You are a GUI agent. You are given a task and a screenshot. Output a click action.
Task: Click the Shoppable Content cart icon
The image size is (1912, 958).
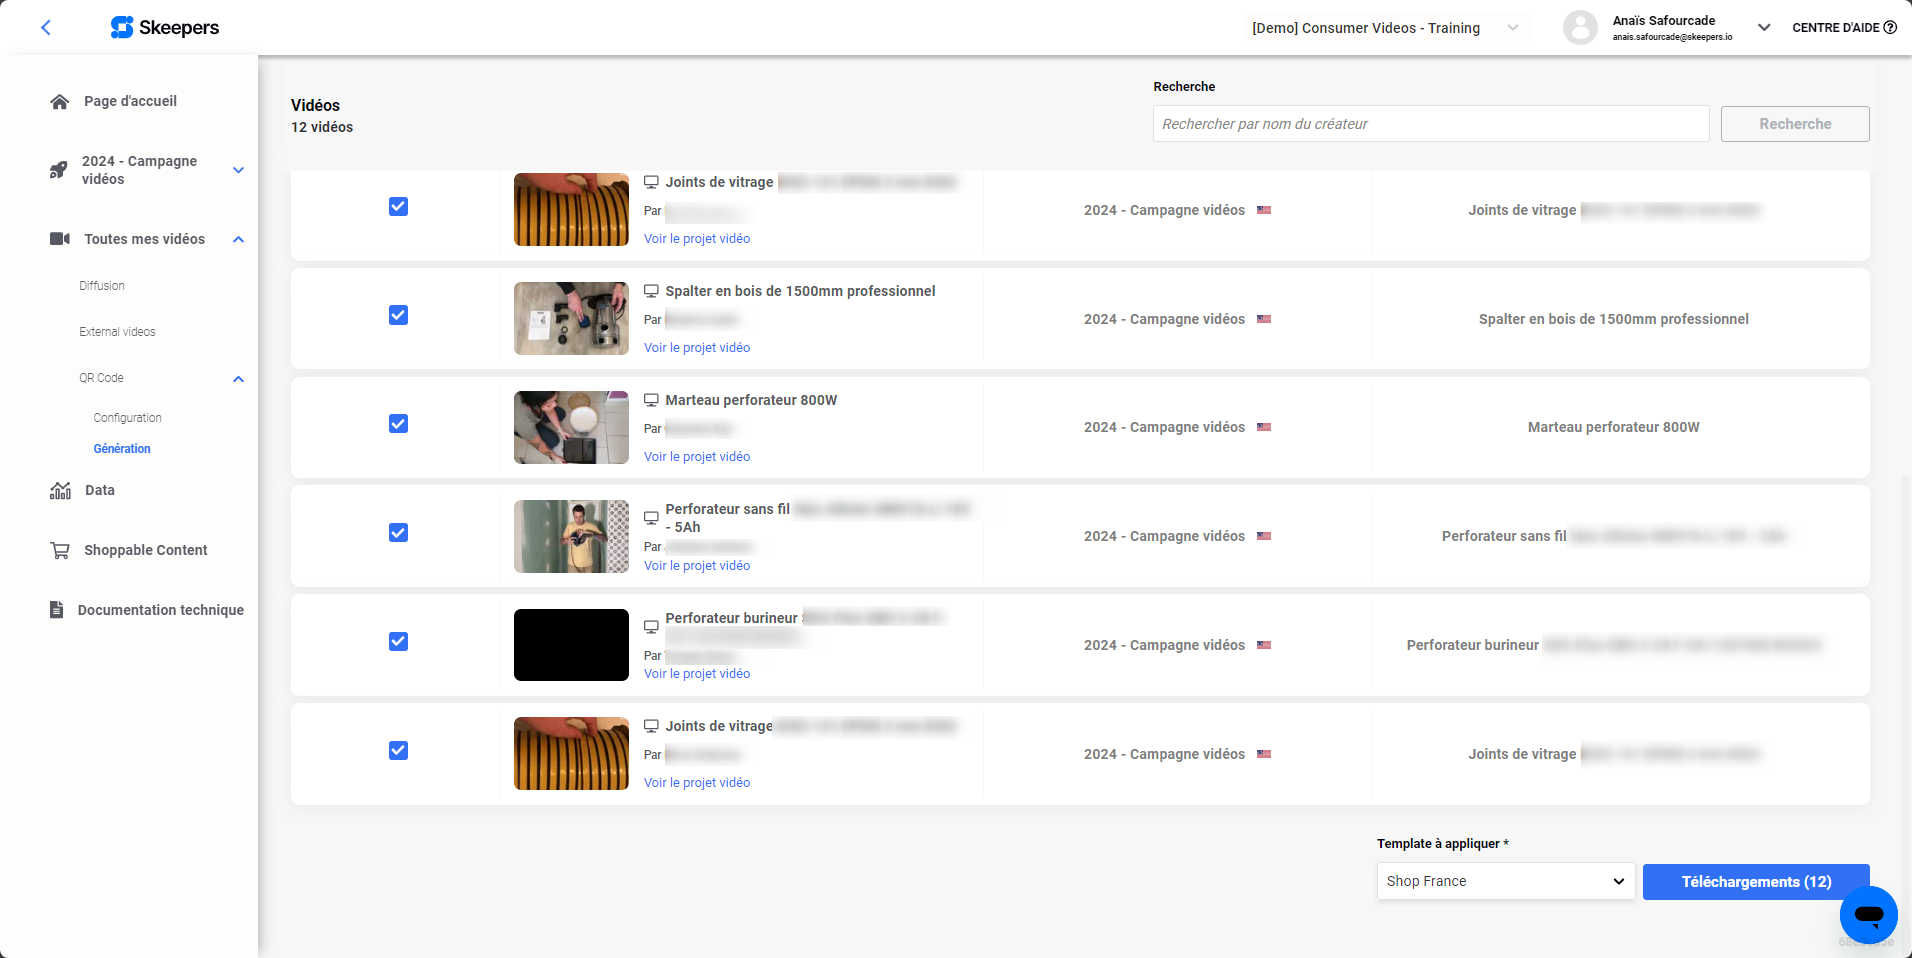[x=60, y=551]
